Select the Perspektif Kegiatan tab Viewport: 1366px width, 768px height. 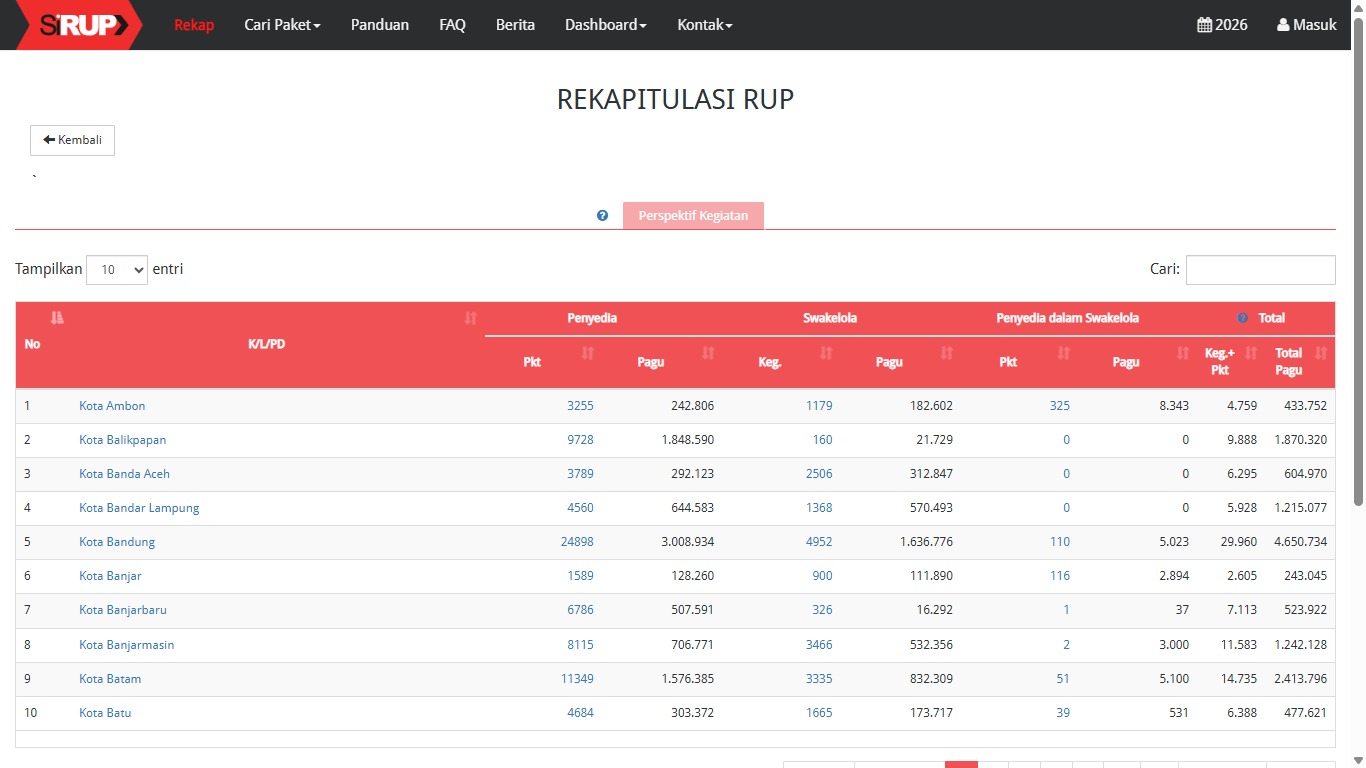[x=693, y=216]
